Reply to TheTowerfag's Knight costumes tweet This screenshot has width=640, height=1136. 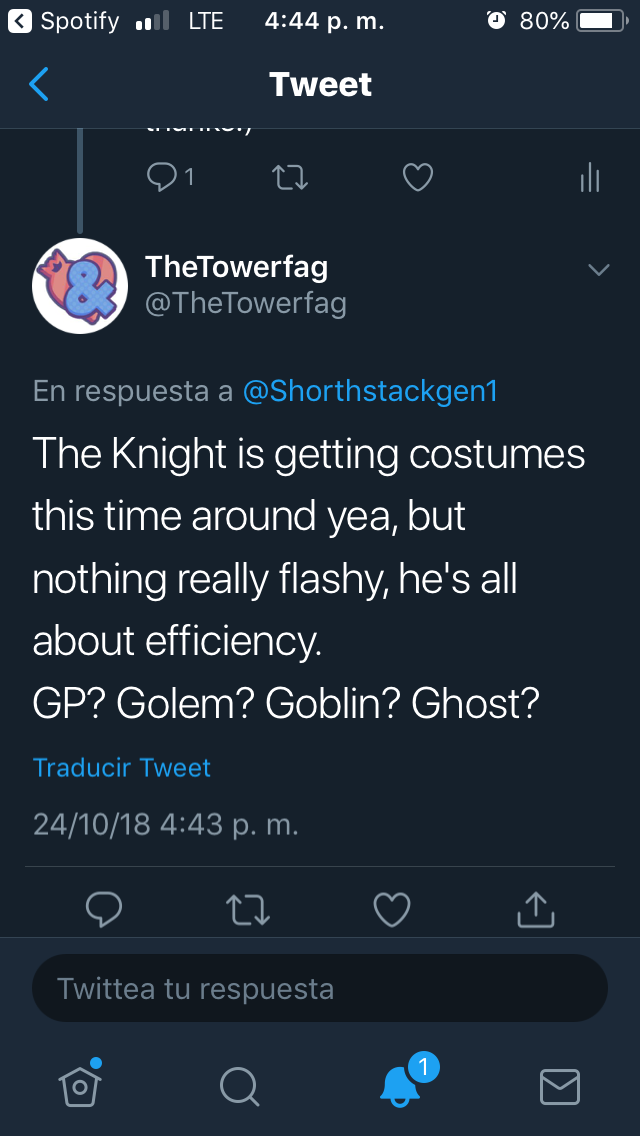(105, 908)
